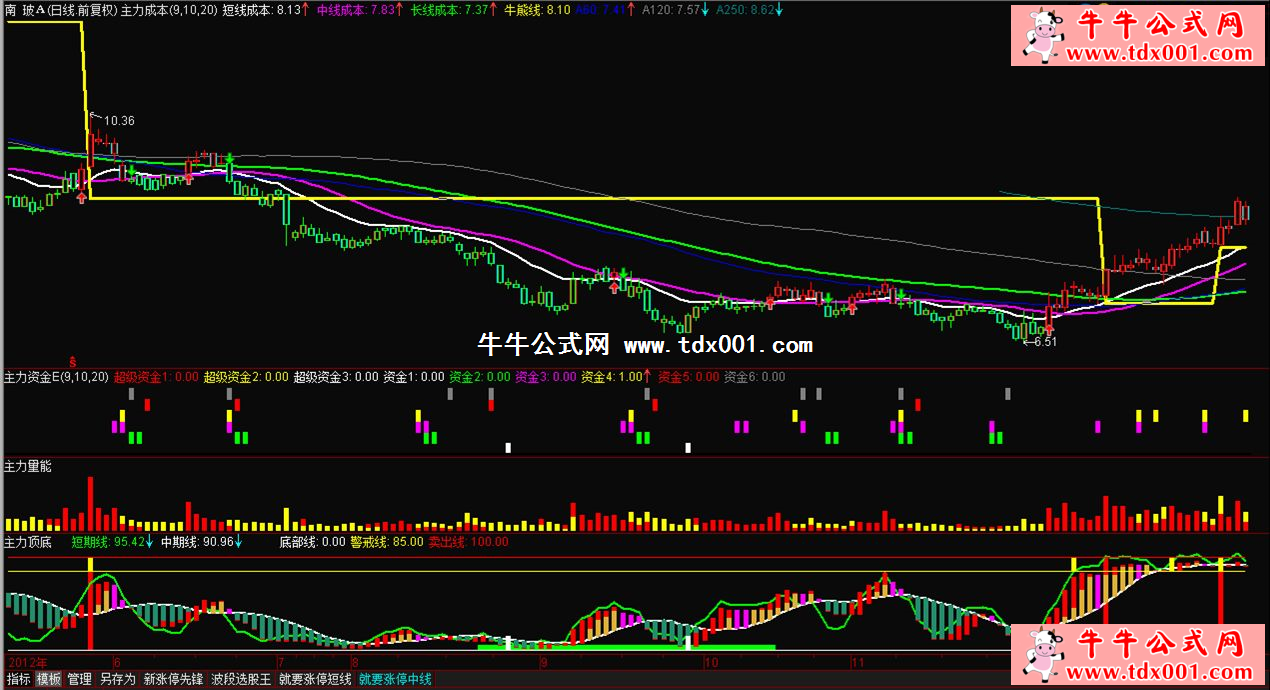
Task: Click the A120: 7.57 readout
Action: click(670, 9)
